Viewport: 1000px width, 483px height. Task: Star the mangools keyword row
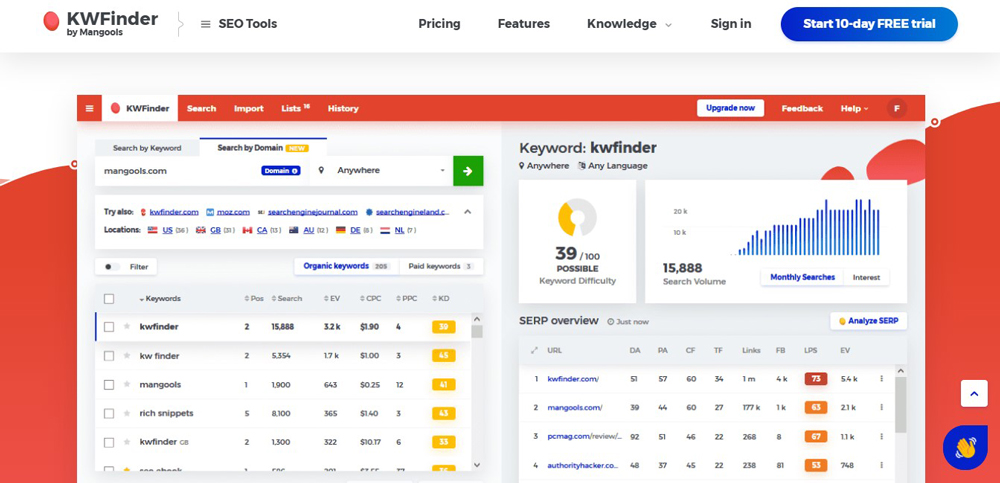coord(127,384)
